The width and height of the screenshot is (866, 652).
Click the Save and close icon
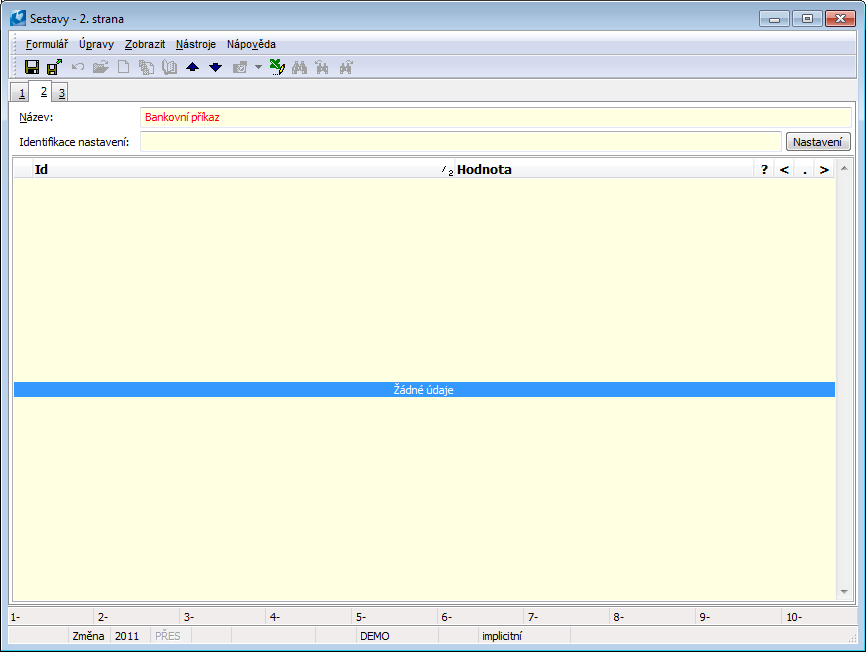(54, 67)
